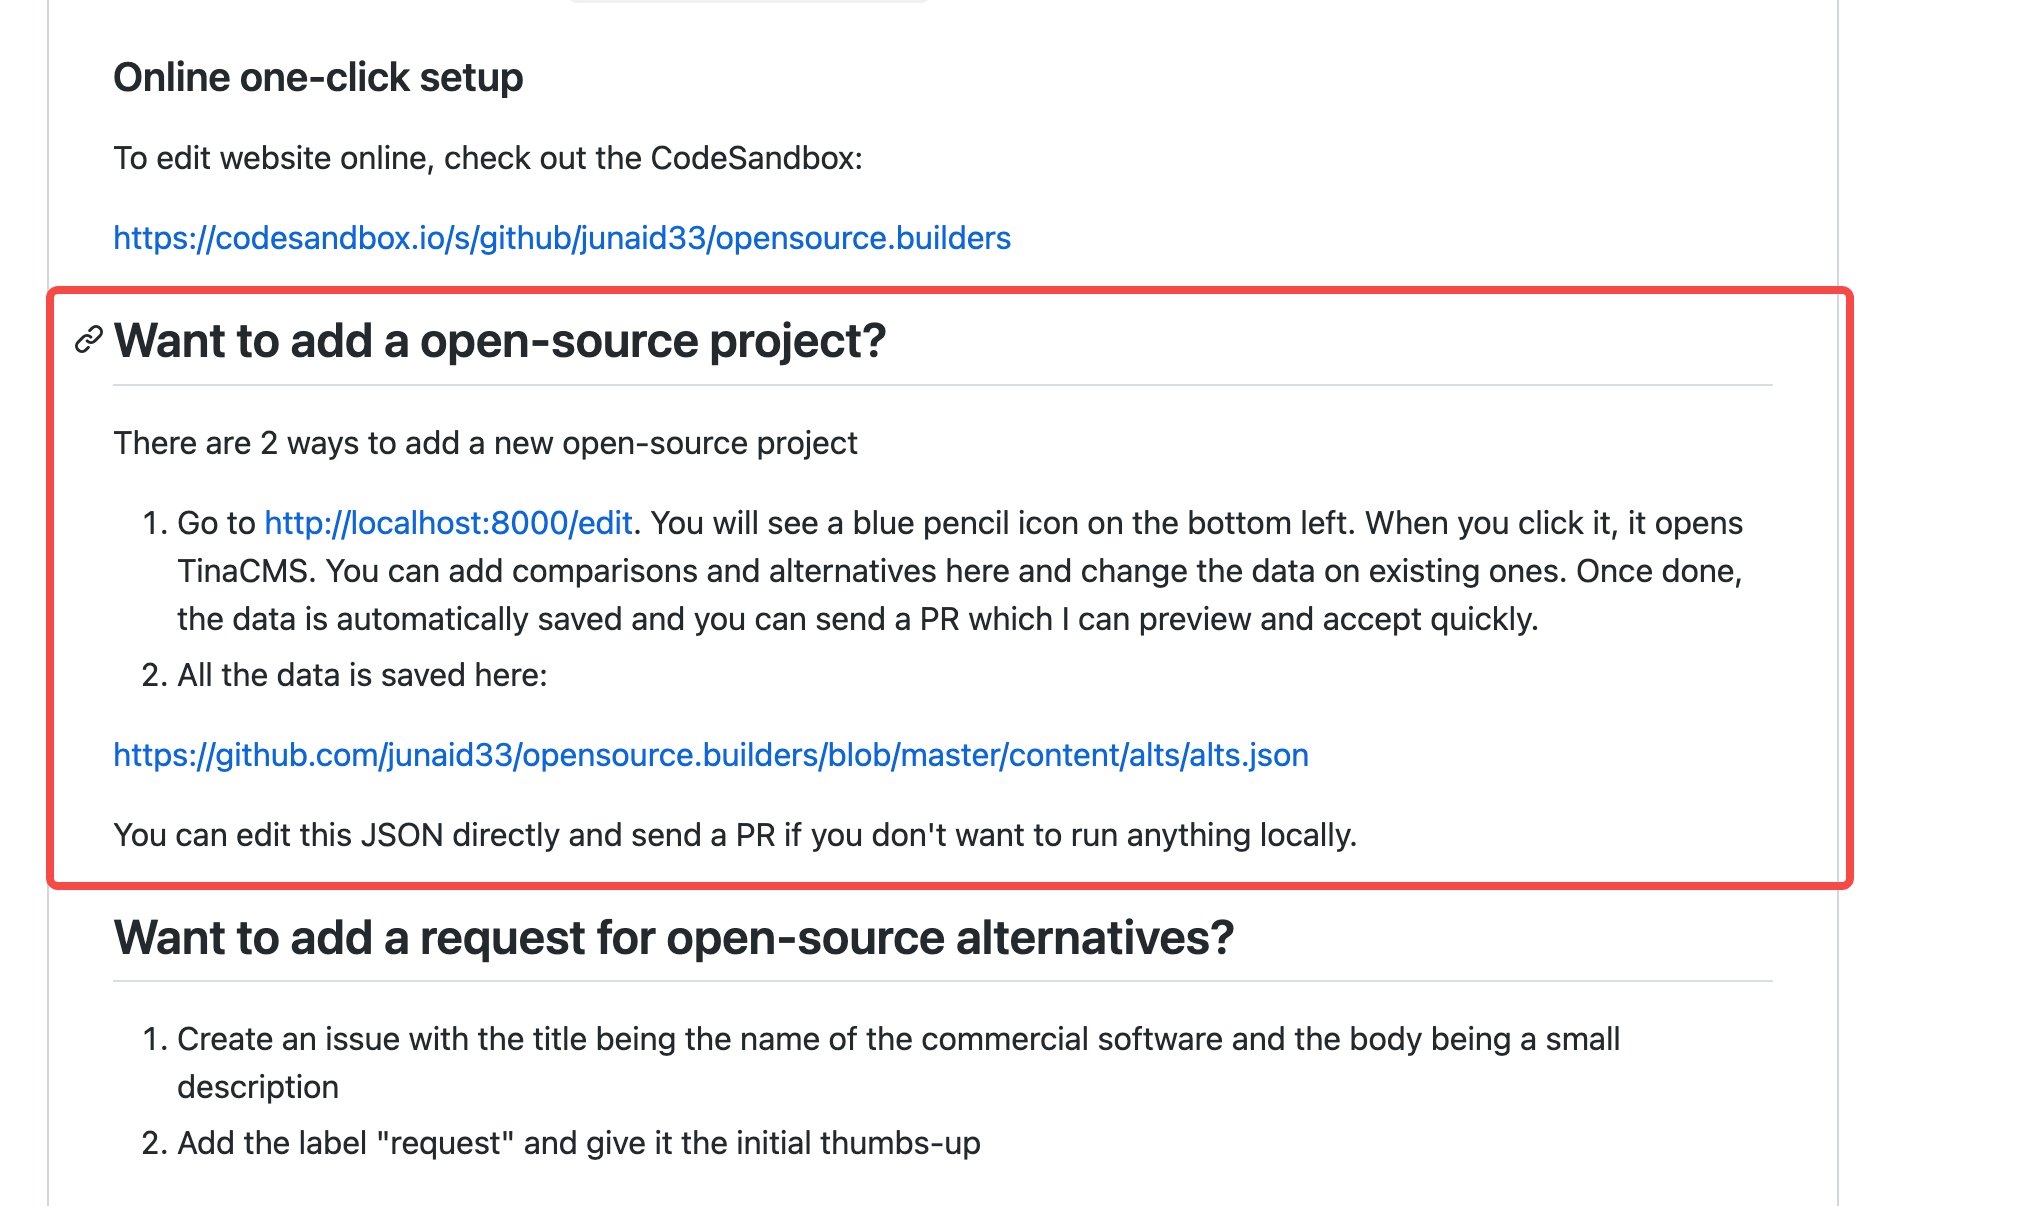Click the "the data is automatically saved" line
The height and width of the screenshot is (1206, 2040).
[x=857, y=619]
